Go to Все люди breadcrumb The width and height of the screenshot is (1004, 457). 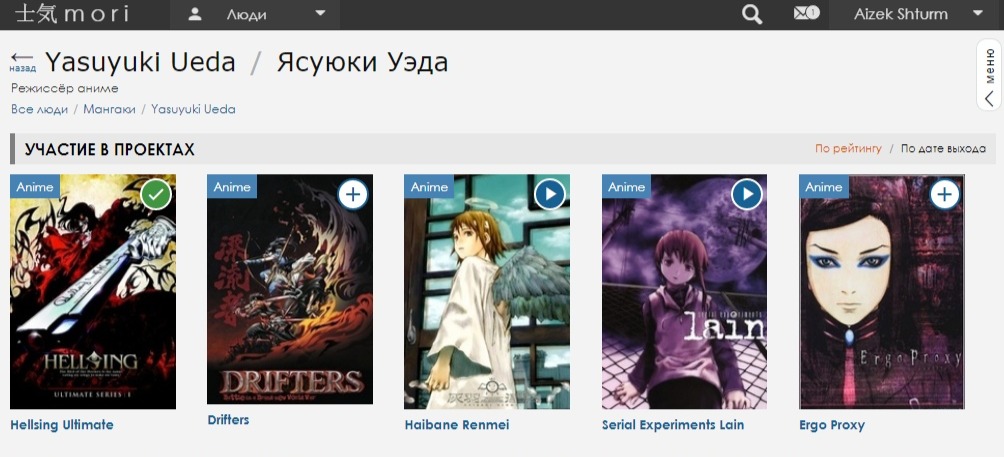coord(39,109)
